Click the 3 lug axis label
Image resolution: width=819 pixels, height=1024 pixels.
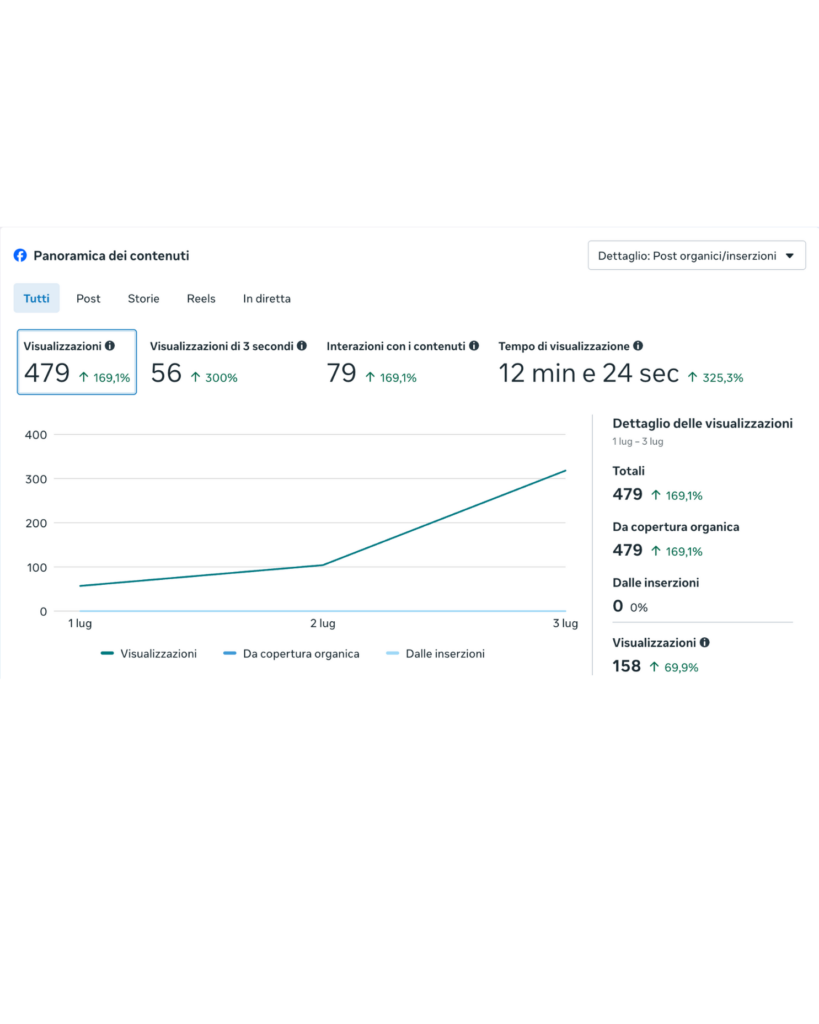pyautogui.click(x=566, y=623)
